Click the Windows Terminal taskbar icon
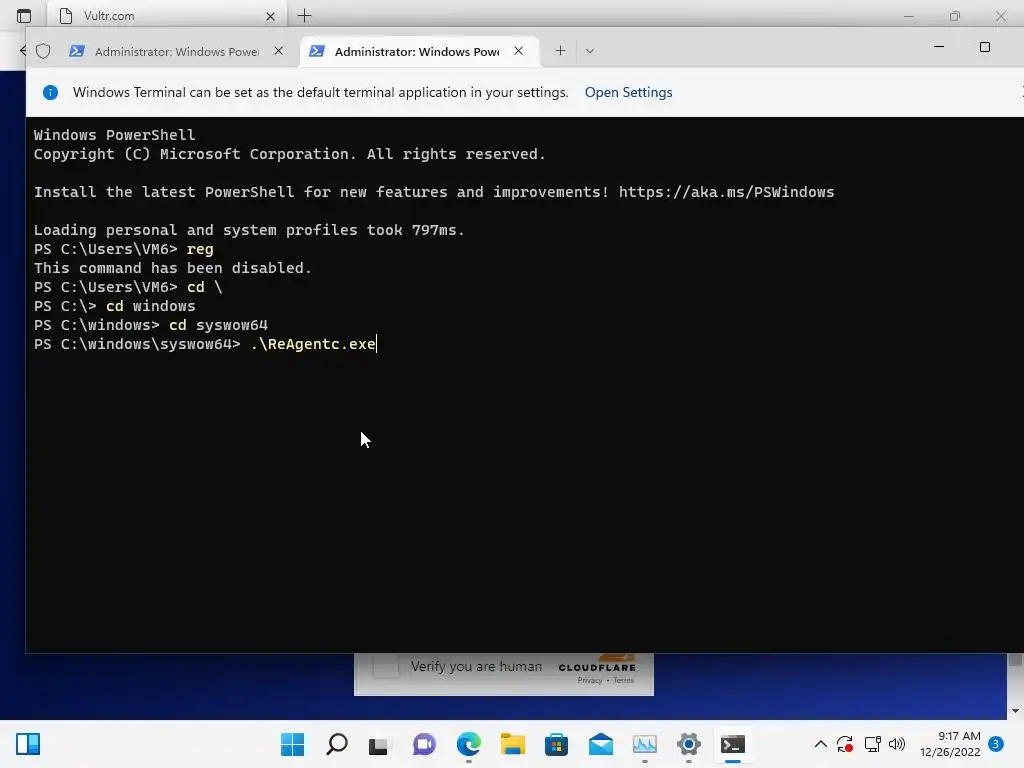 [x=733, y=744]
